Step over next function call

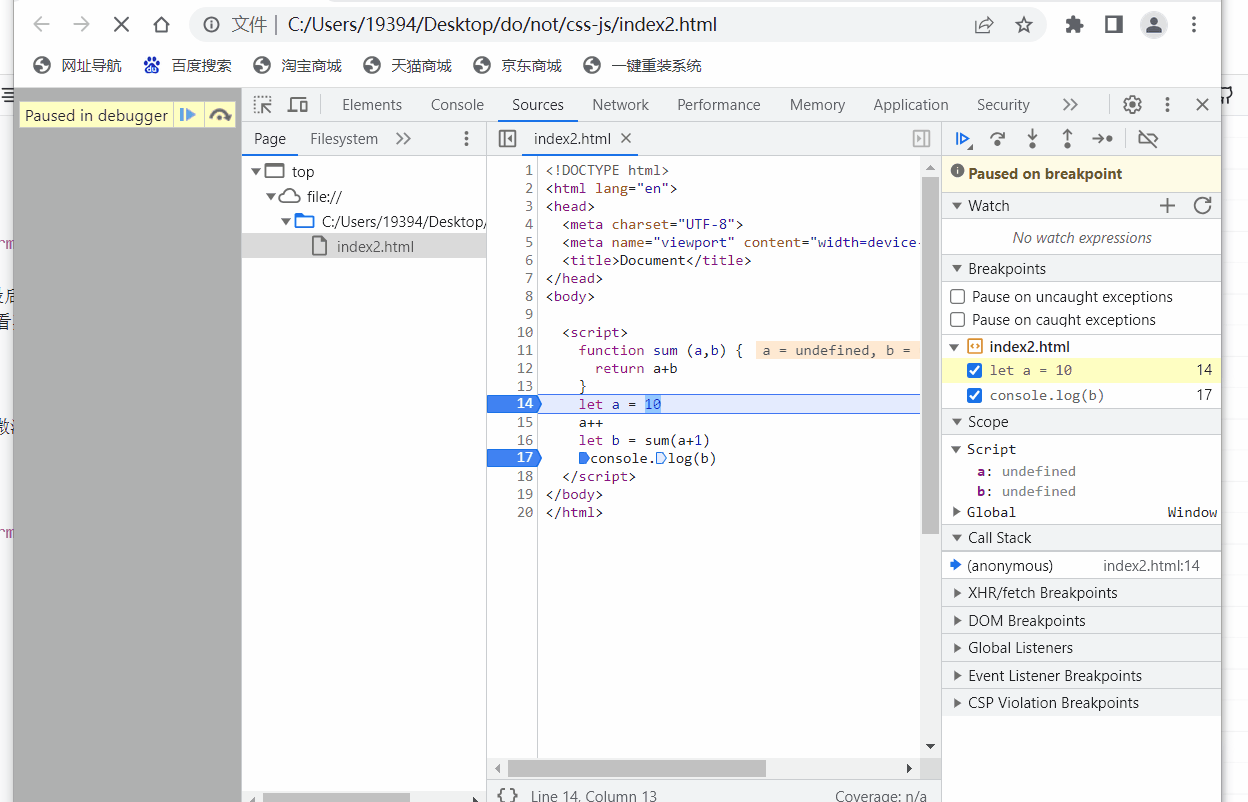click(x=997, y=139)
